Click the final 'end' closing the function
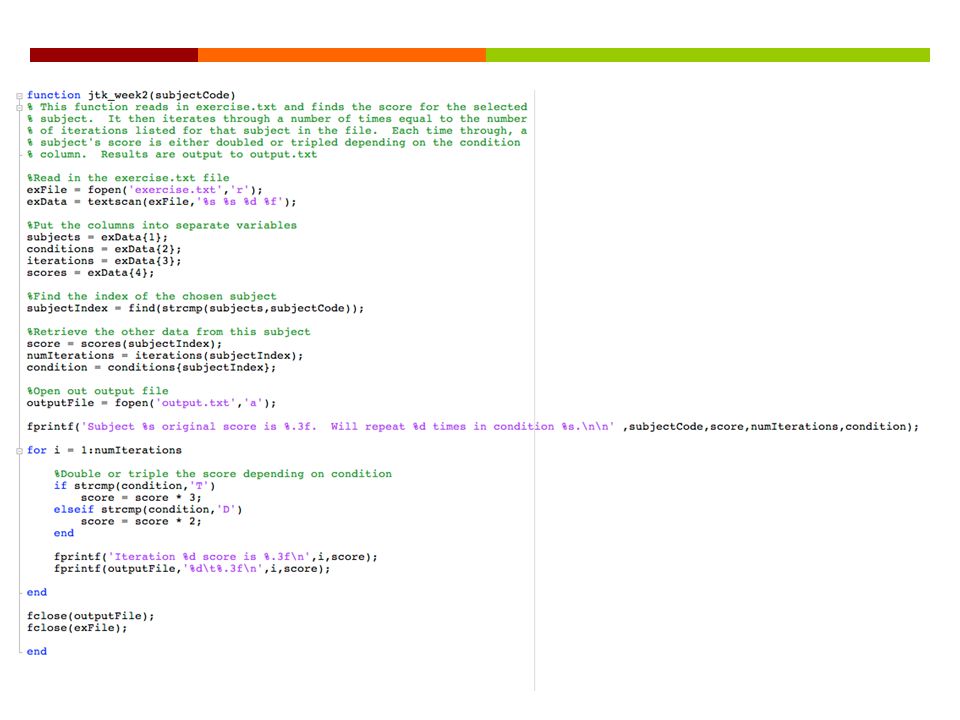This screenshot has width=960, height=720. tap(37, 651)
